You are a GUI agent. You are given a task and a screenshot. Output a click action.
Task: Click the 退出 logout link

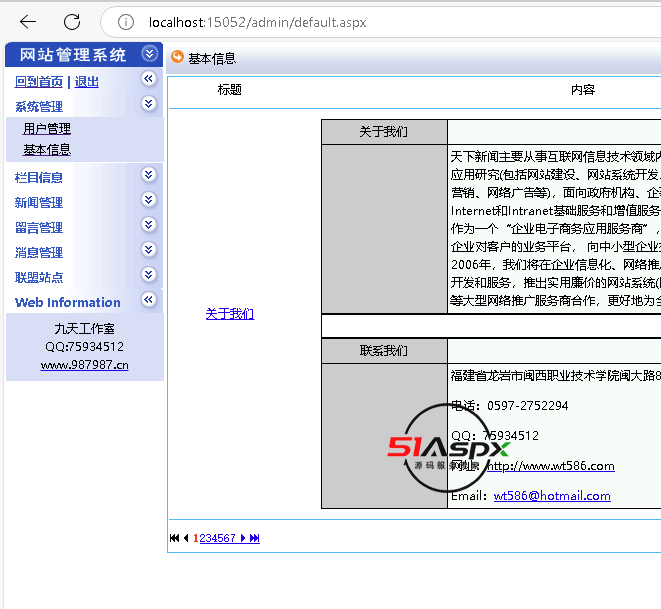[x=87, y=82]
